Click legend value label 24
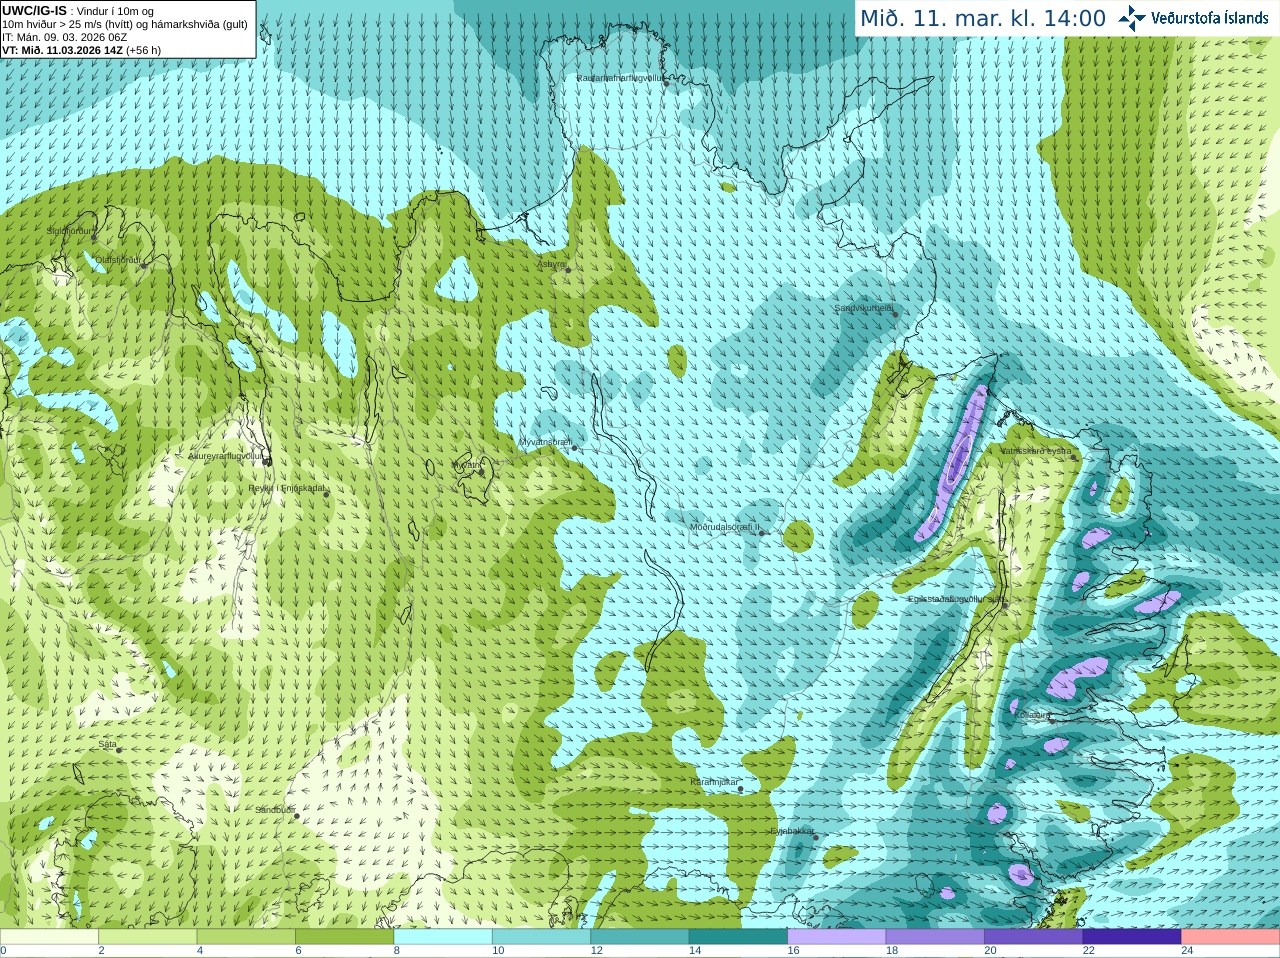The width and height of the screenshot is (1280, 958). (x=1187, y=951)
